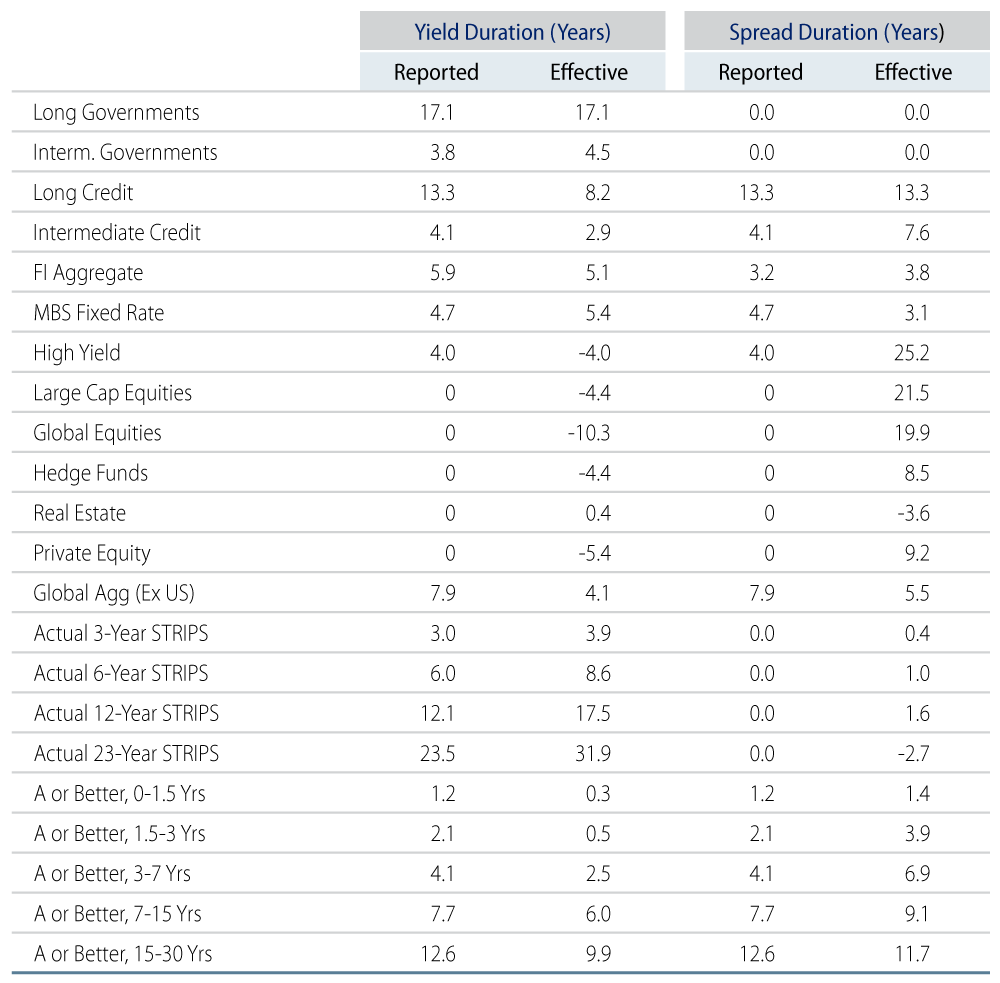Image resolution: width=1000 pixels, height=983 pixels.
Task: Click the Yield Duration (Years) header
Action: (x=512, y=32)
